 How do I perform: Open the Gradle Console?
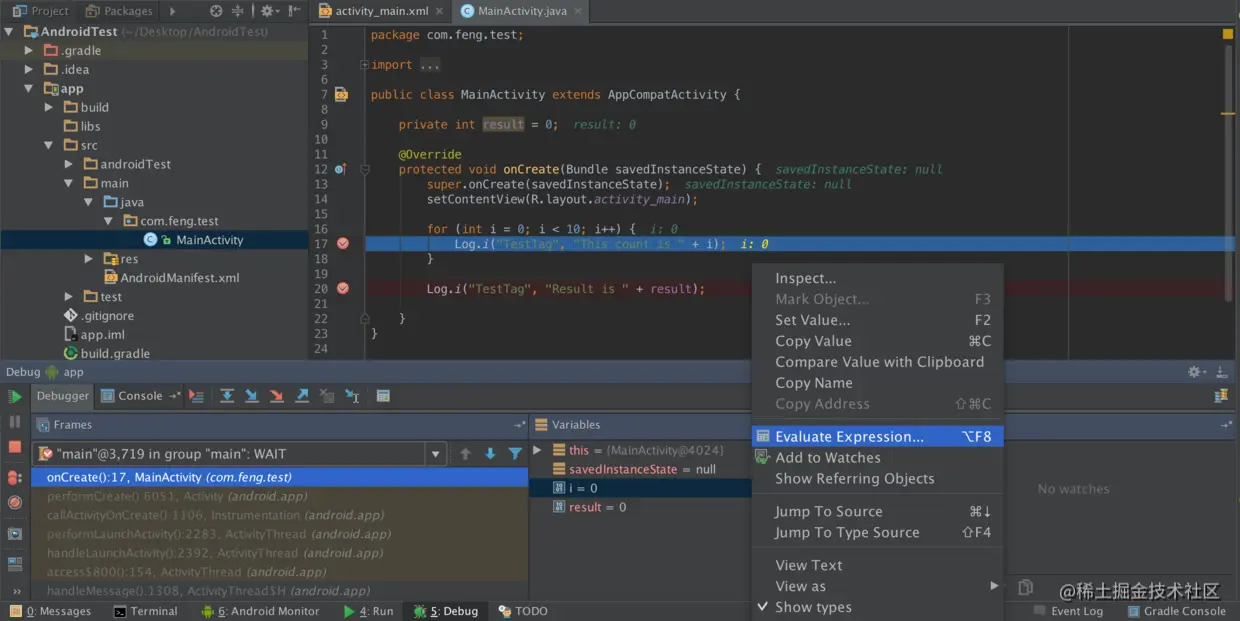coord(1176,612)
